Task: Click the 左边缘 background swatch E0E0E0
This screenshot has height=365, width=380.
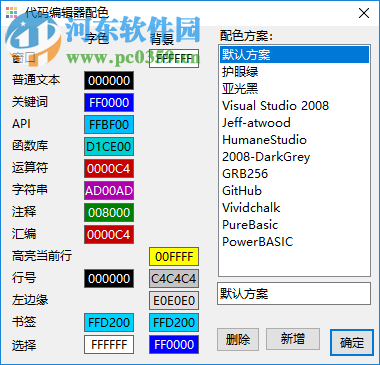Action: coord(174,300)
